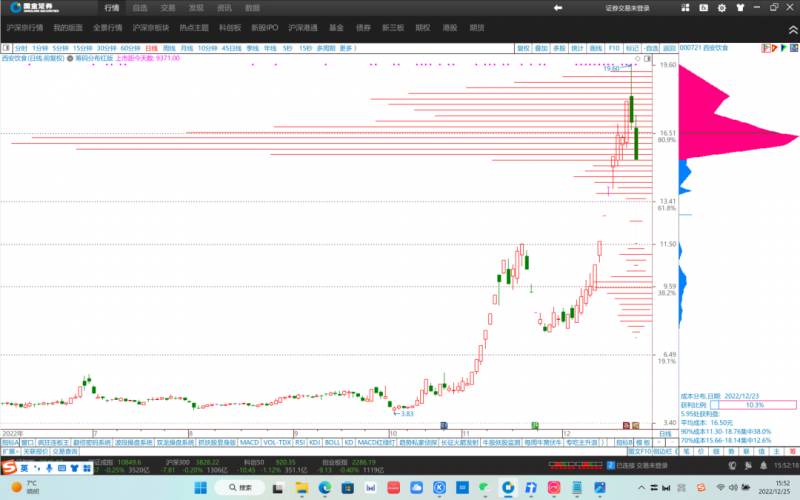
Task: Open the Windows Start button
Action: (x=201, y=488)
